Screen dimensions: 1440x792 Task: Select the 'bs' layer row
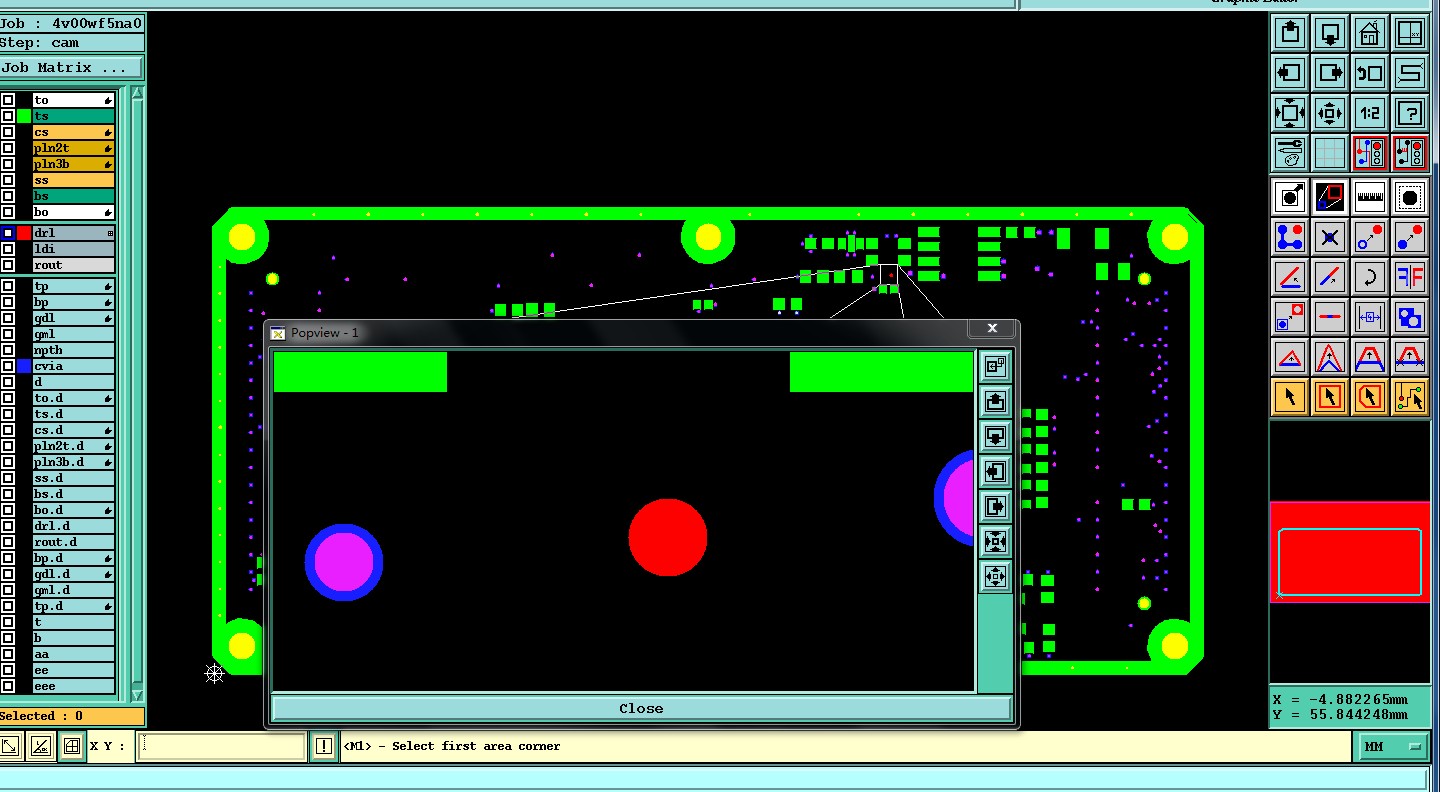pos(74,196)
